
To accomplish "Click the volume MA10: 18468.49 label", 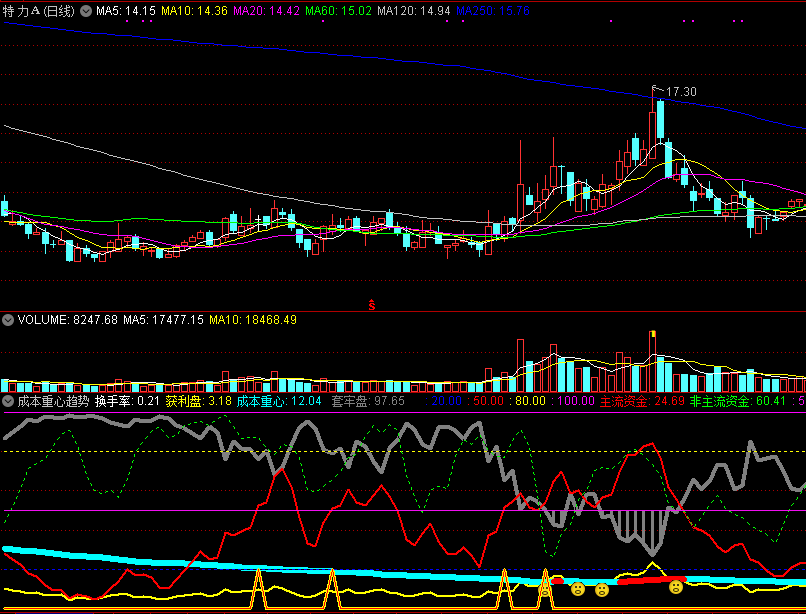I will 253,320.
